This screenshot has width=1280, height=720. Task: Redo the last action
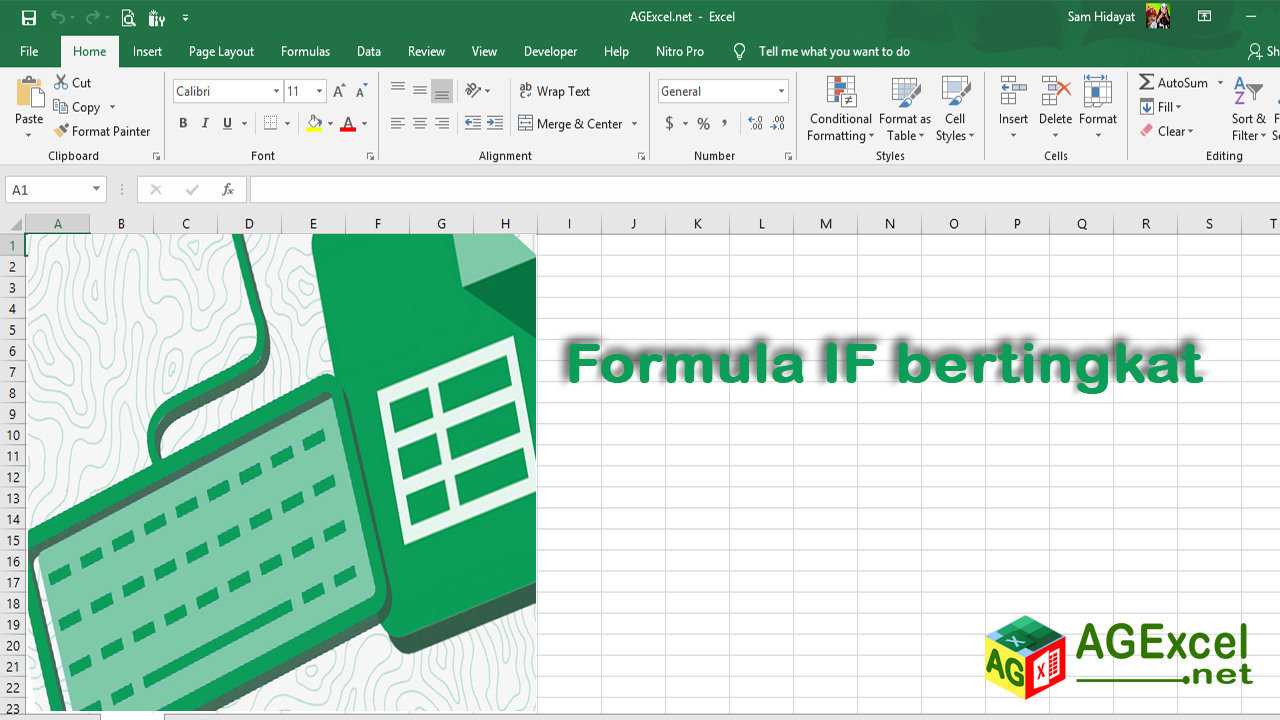click(x=92, y=17)
